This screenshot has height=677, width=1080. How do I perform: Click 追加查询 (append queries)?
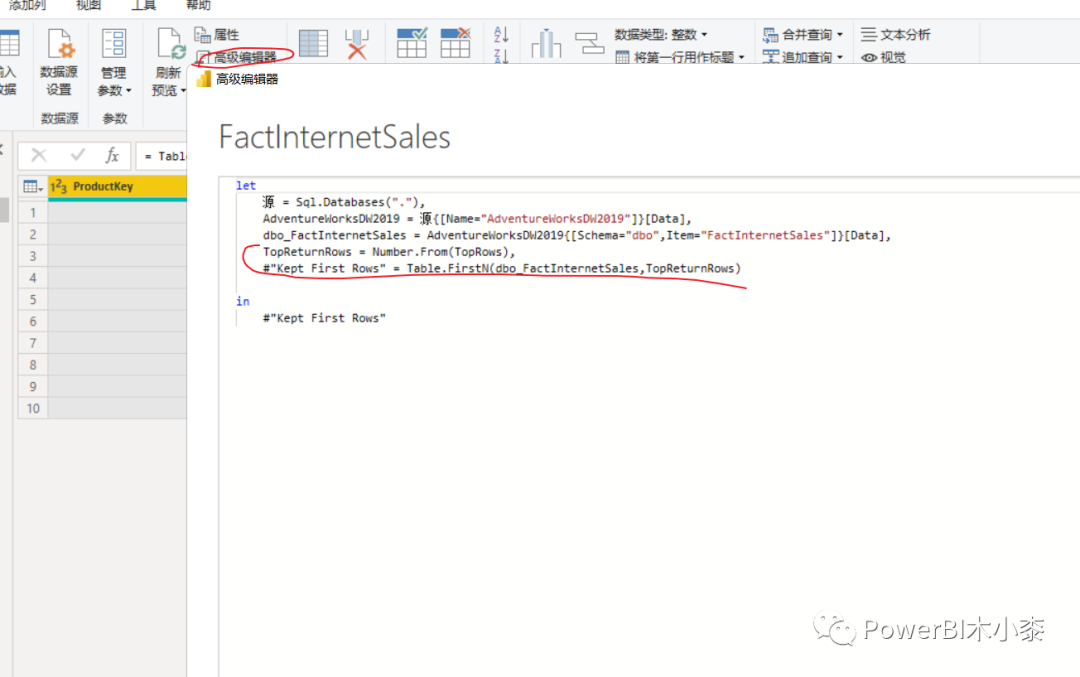803,57
